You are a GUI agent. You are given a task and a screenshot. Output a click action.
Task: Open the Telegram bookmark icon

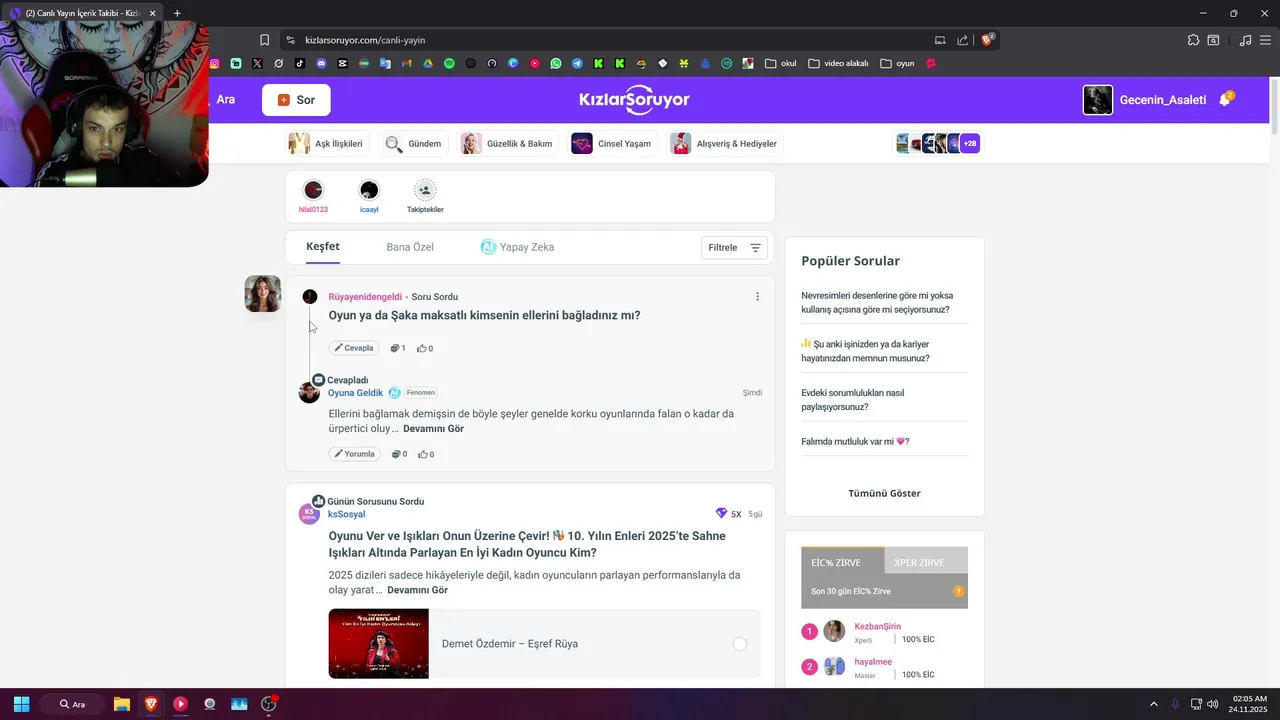(577, 63)
